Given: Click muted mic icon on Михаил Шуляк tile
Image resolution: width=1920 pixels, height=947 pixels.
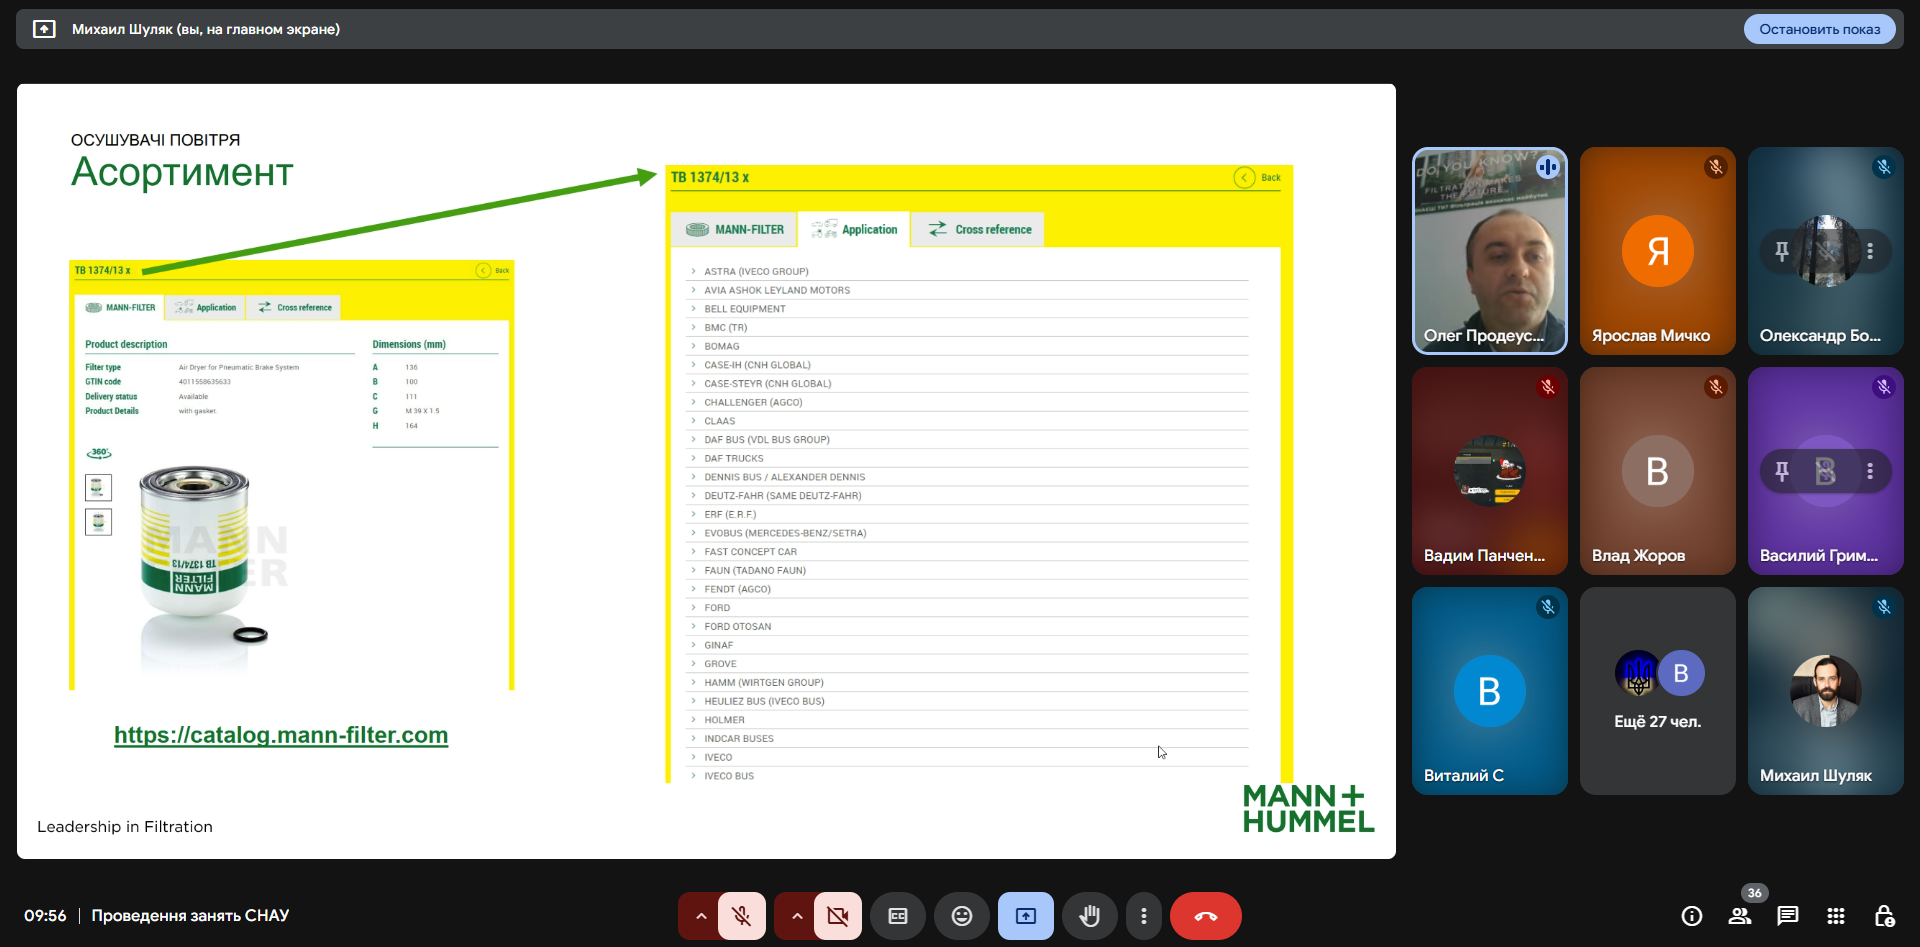Looking at the screenshot, I should 1884,607.
